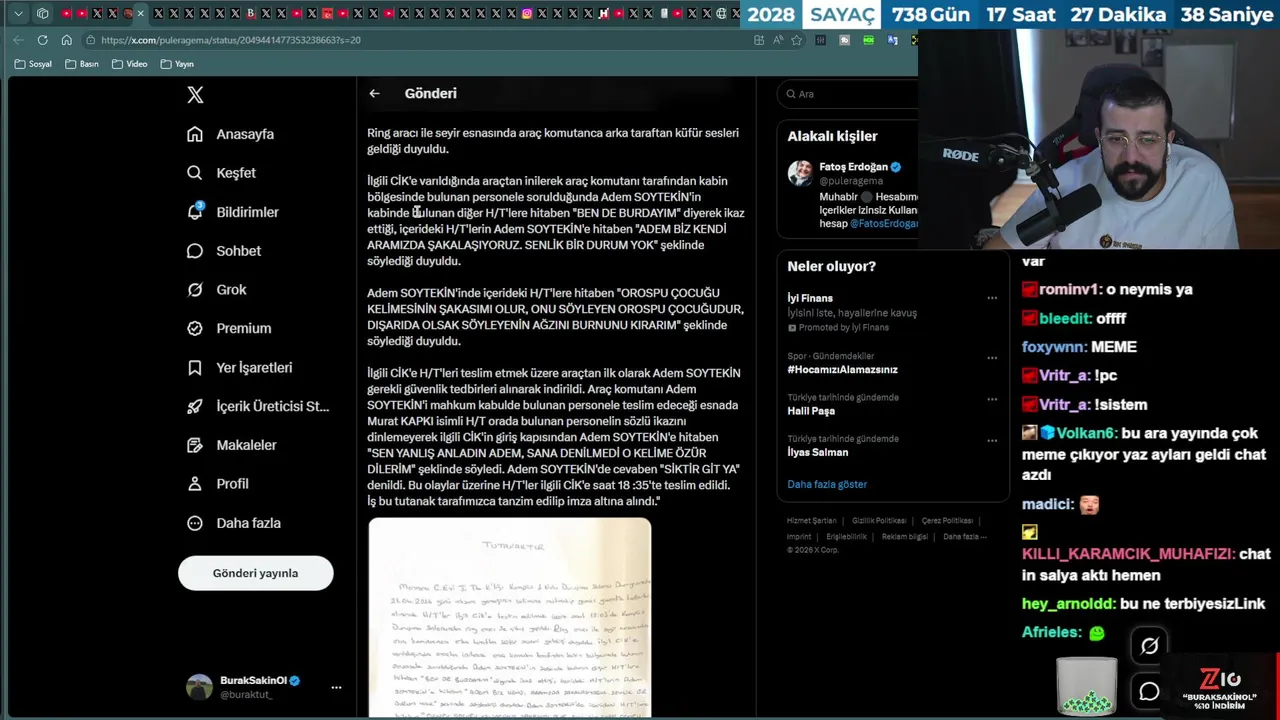Expand the footer Daha fazla menu

(964, 537)
